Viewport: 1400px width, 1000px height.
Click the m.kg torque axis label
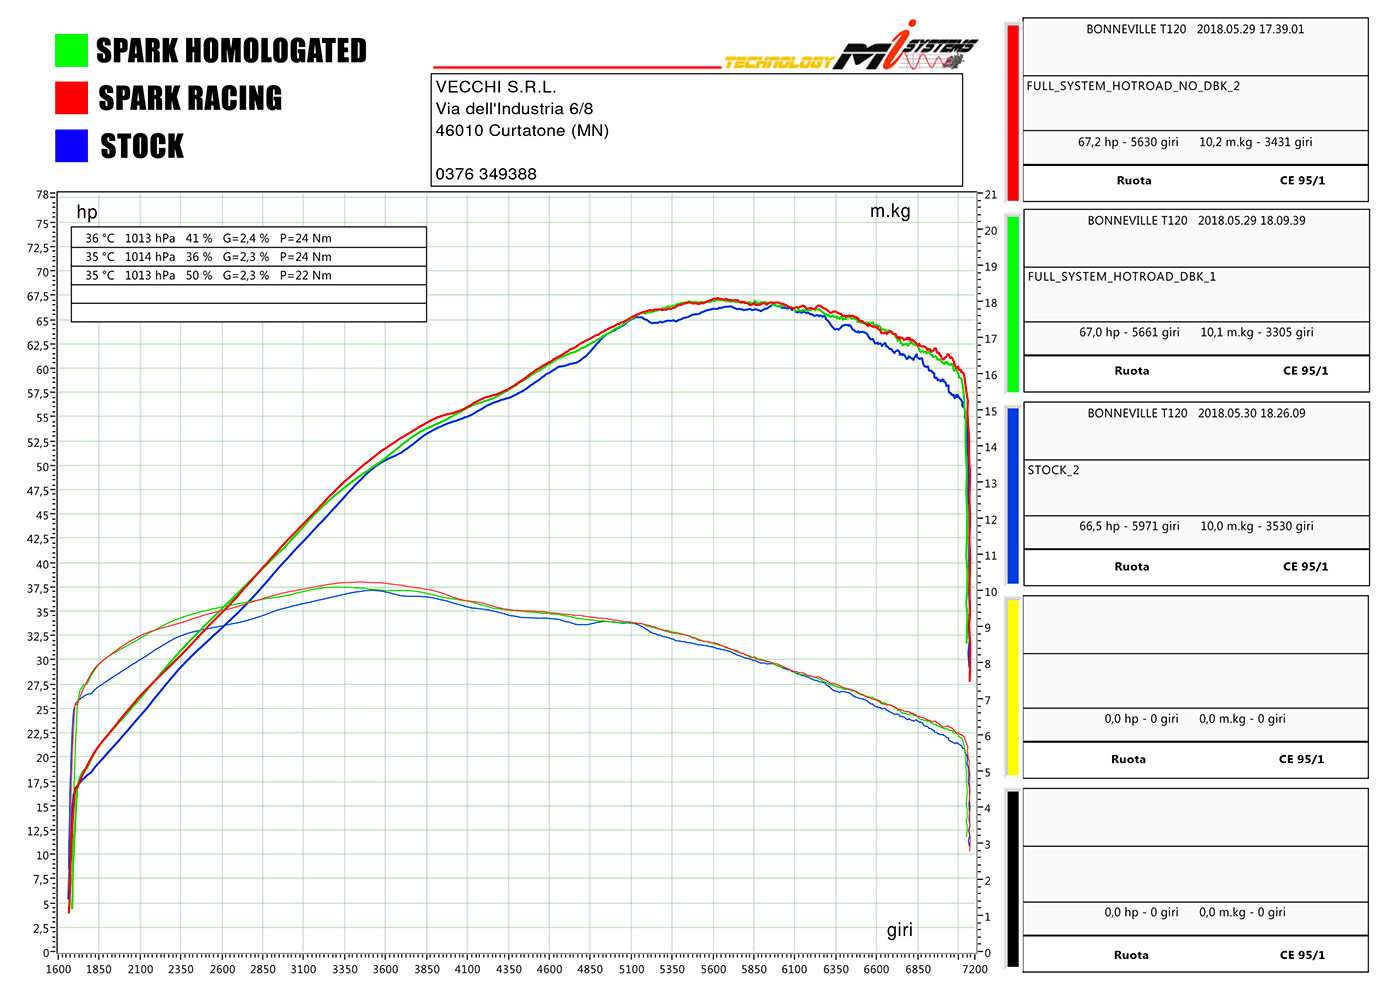(889, 211)
